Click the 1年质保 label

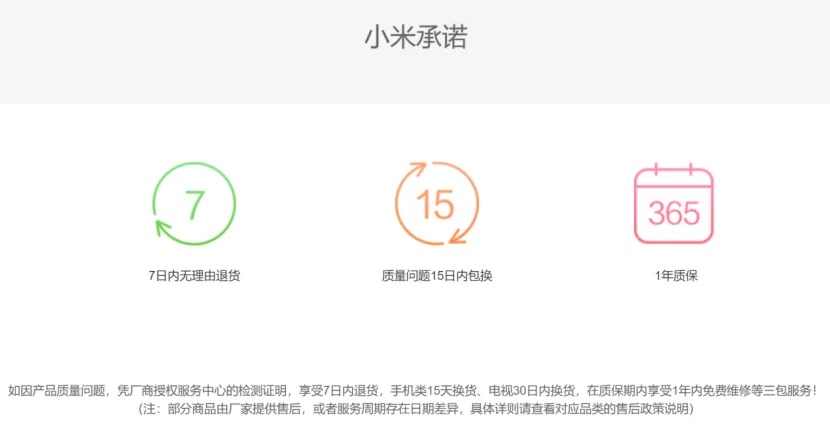click(x=676, y=276)
